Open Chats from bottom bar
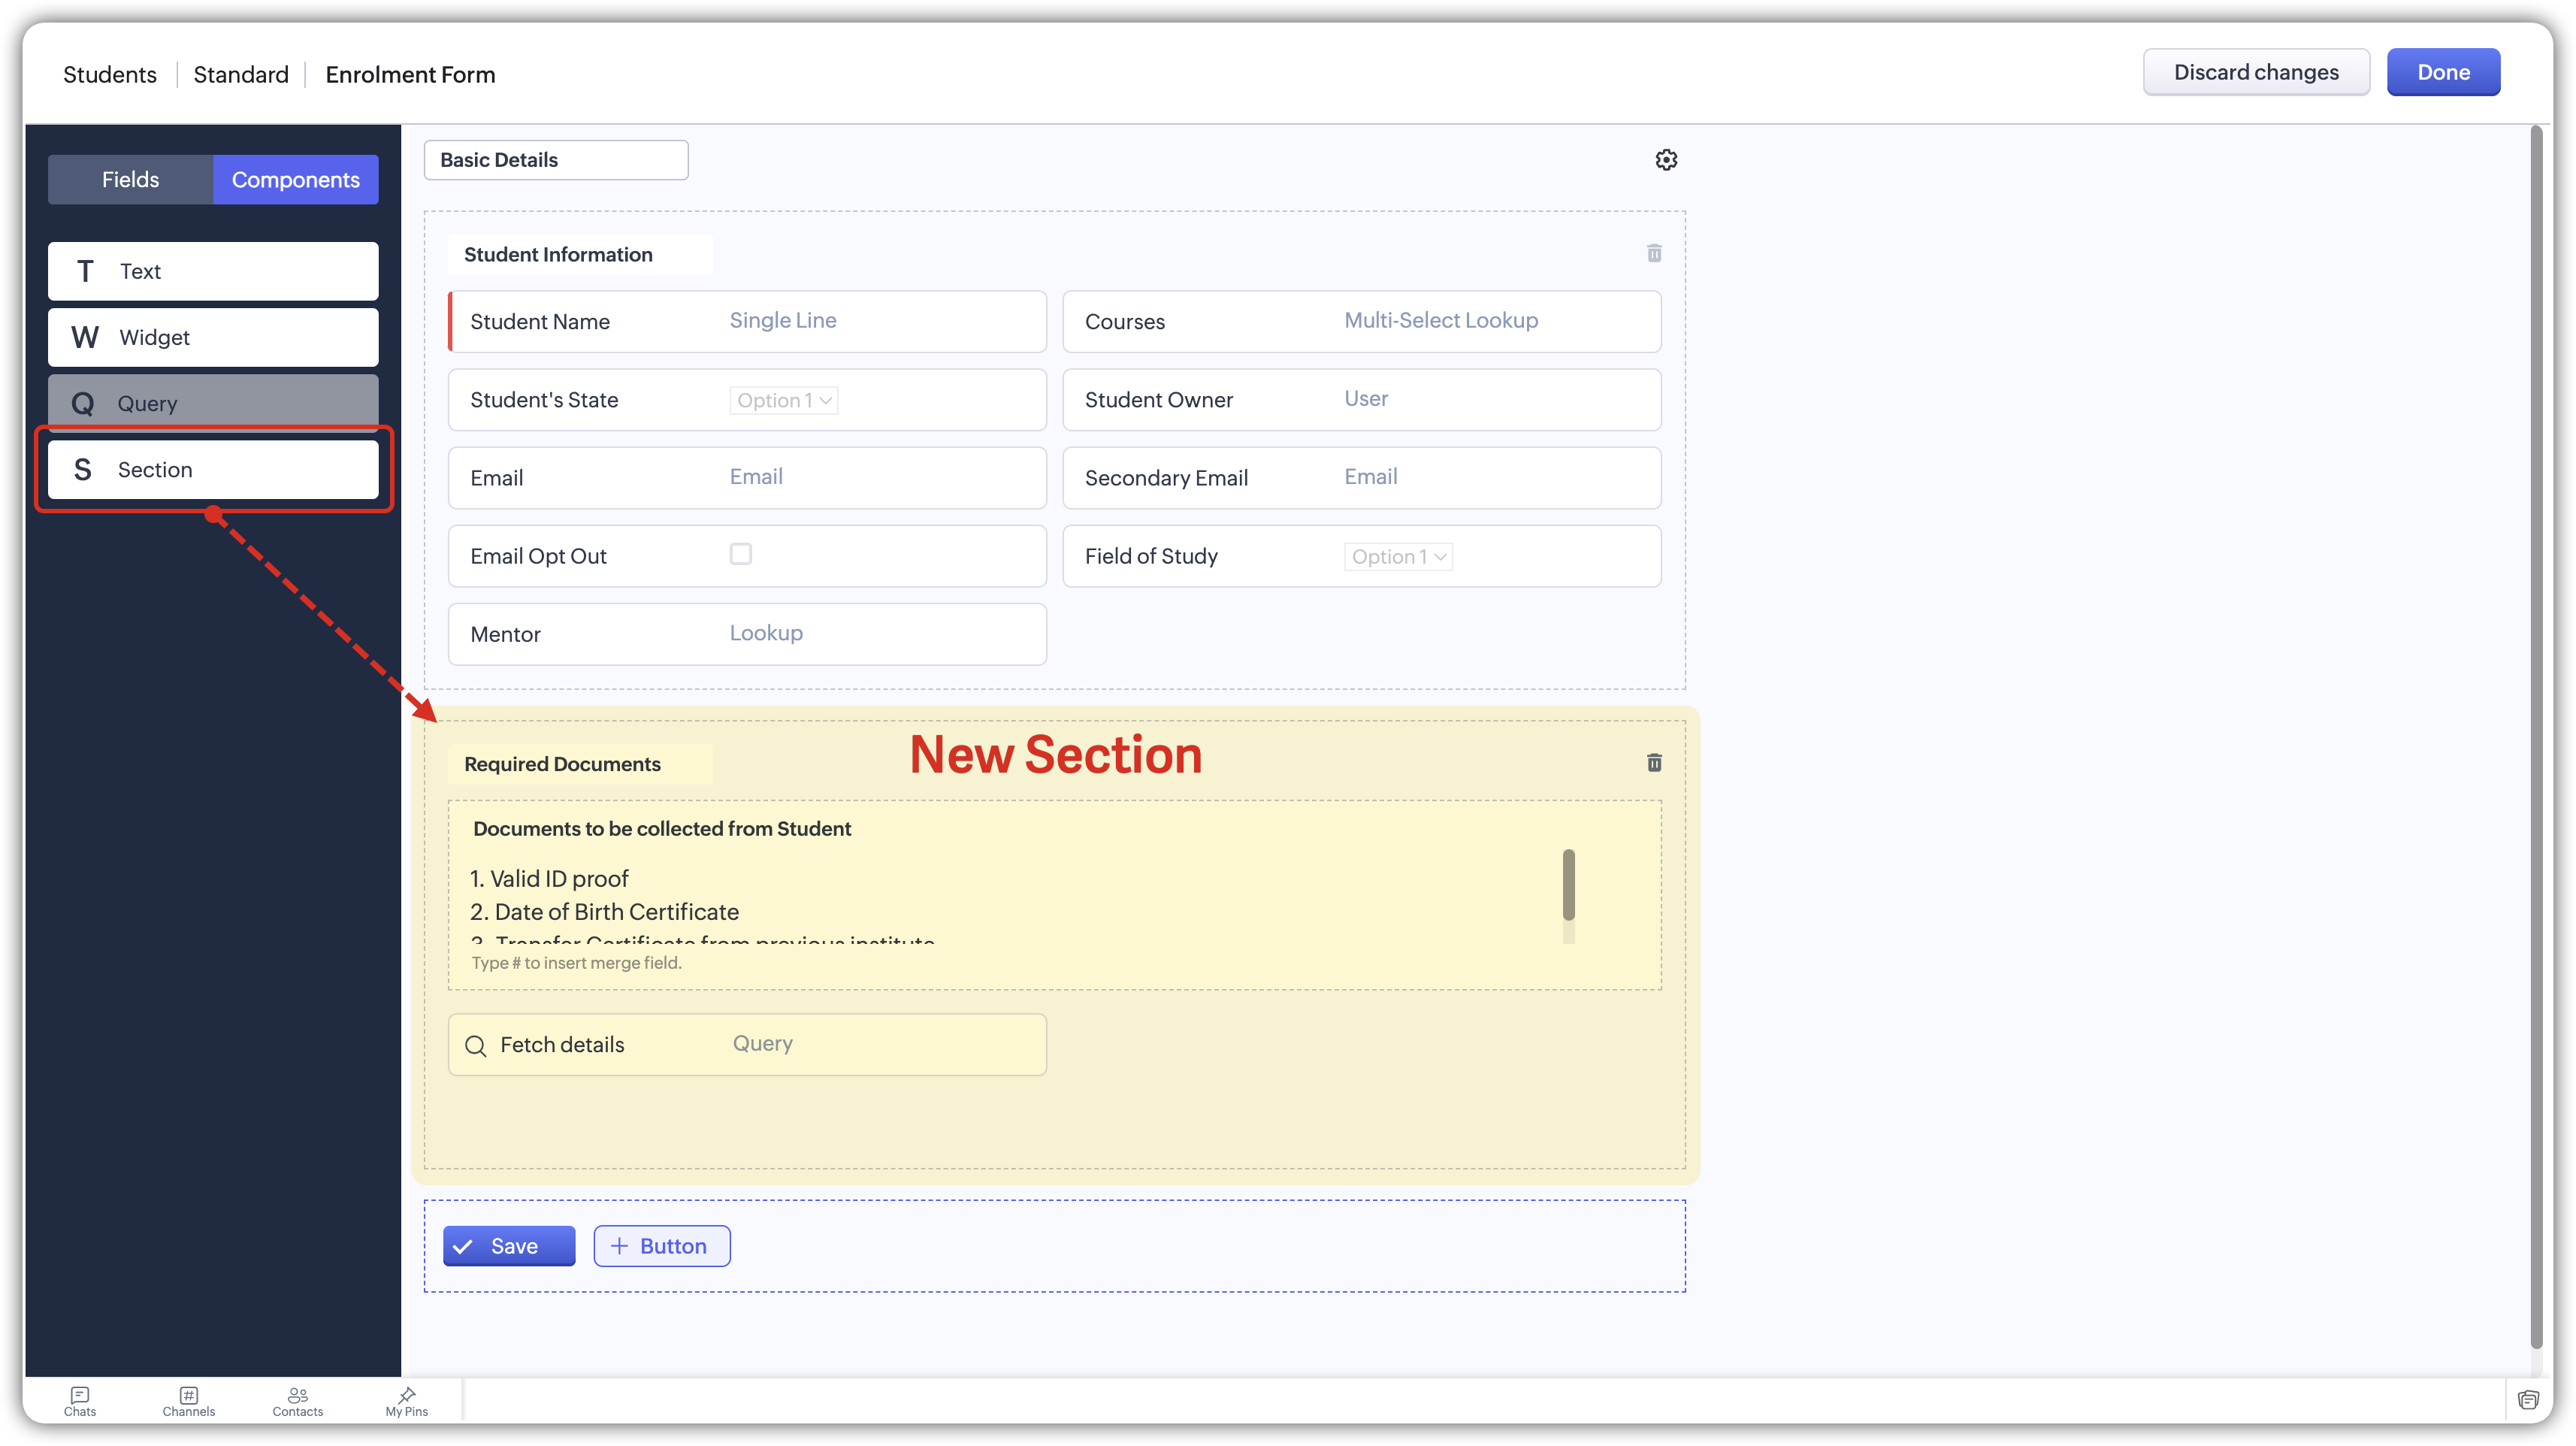Screen dimensions: 2576x1446 [80, 1401]
